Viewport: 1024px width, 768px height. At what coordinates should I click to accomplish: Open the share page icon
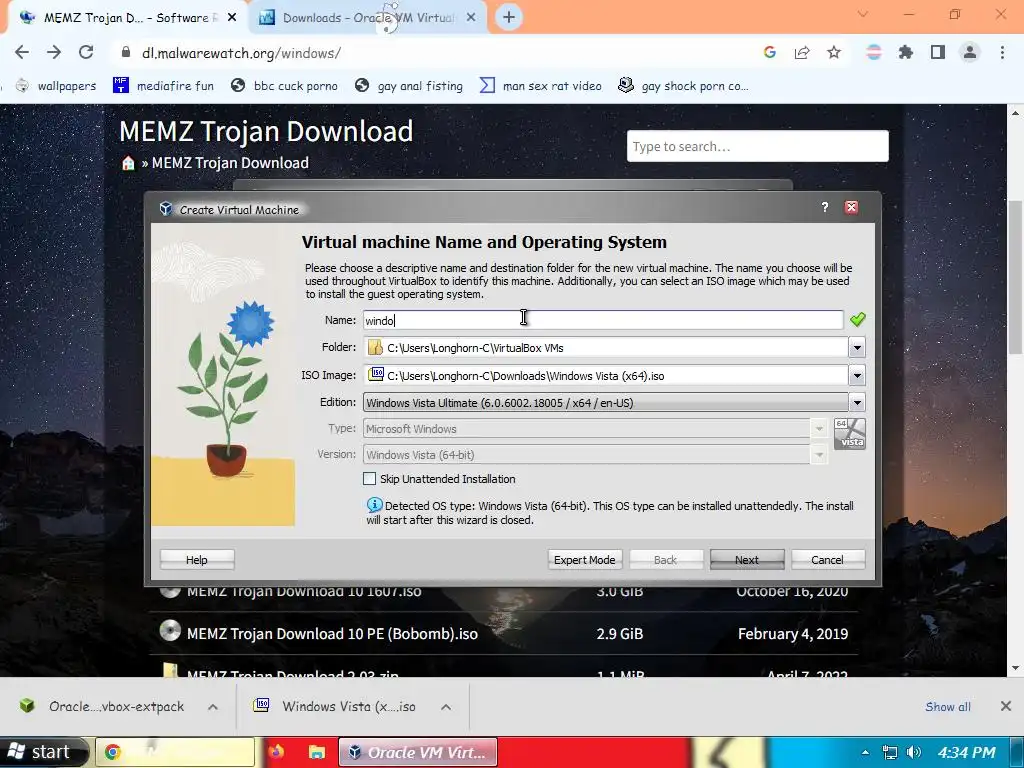tap(801, 52)
